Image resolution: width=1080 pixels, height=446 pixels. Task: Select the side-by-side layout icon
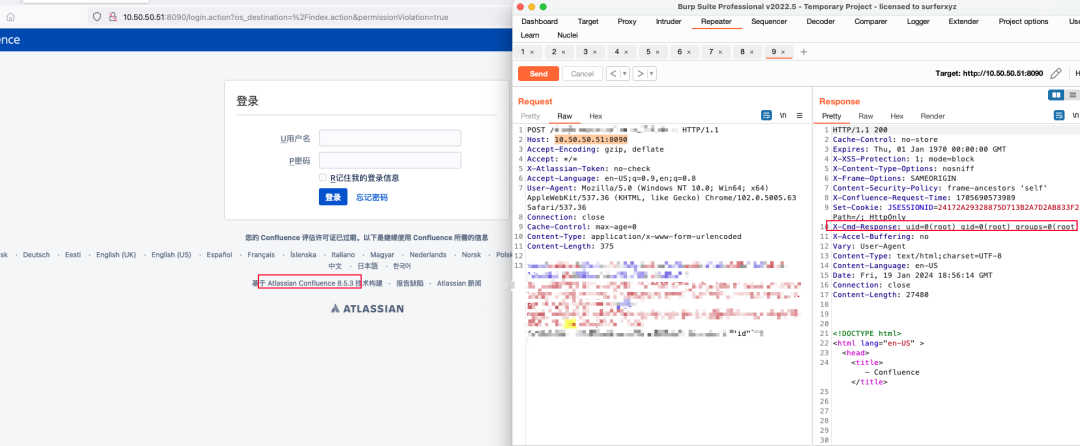coord(1057,95)
